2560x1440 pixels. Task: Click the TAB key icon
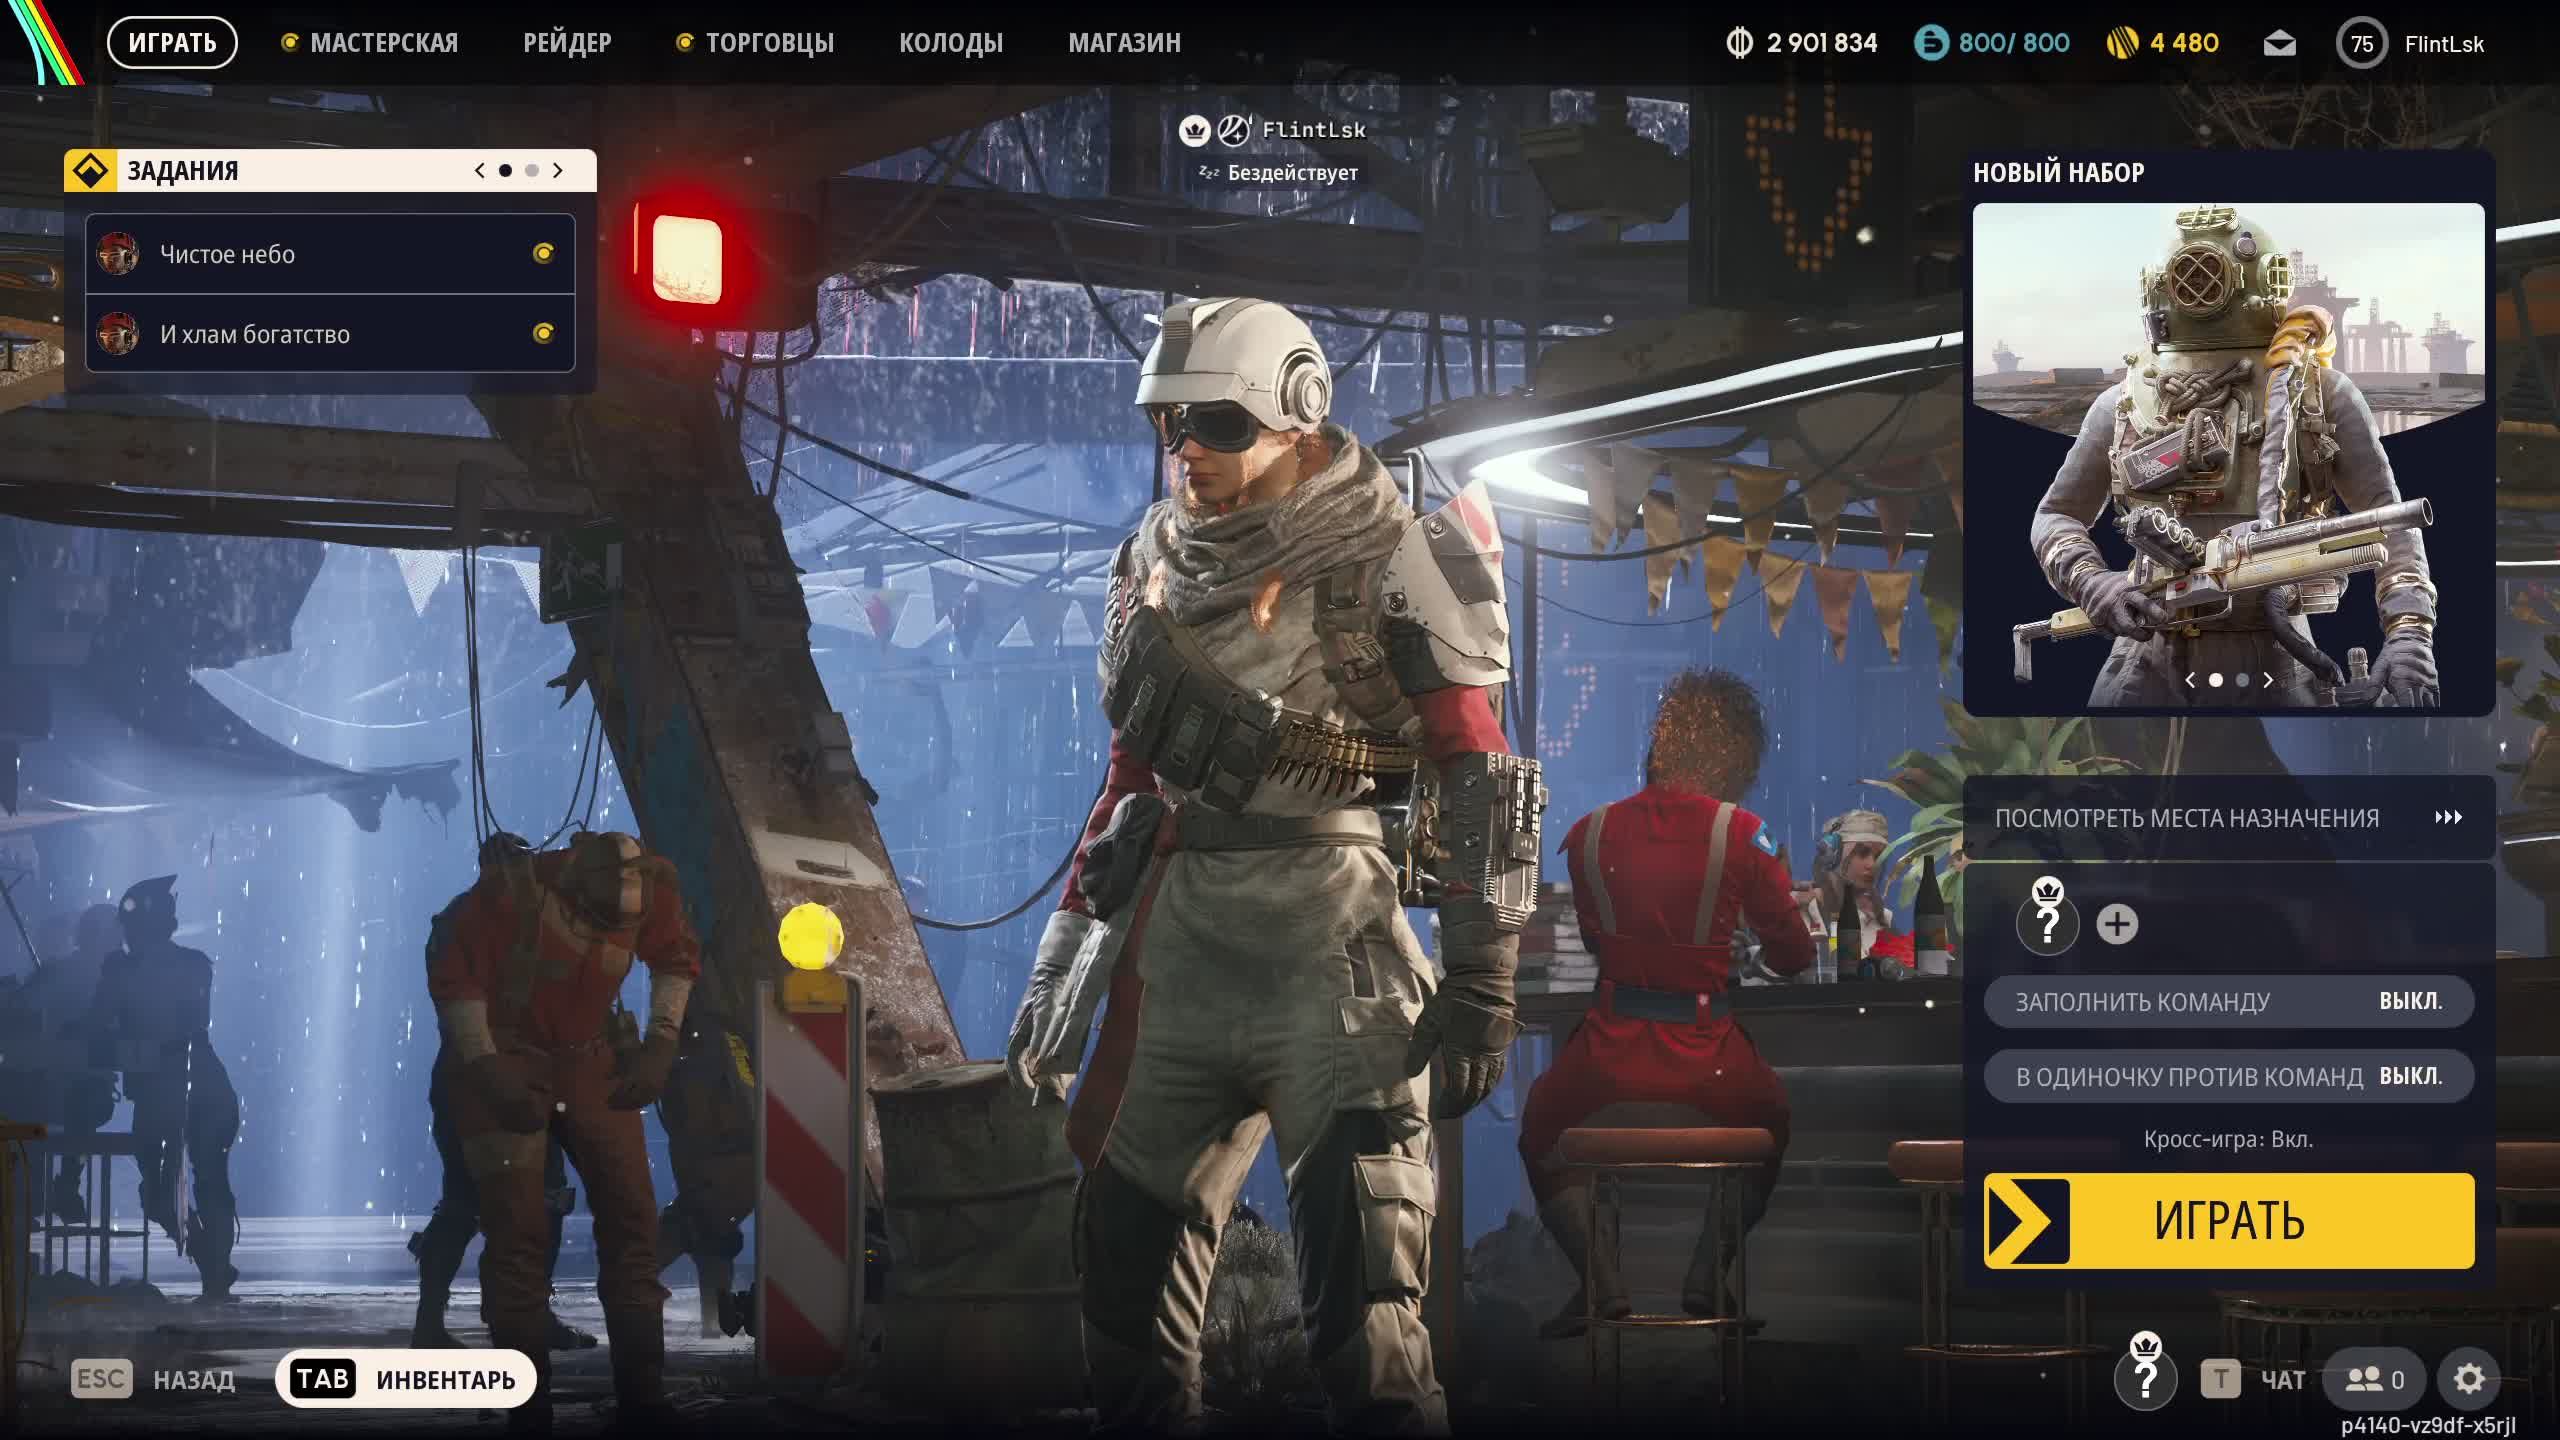322,1379
